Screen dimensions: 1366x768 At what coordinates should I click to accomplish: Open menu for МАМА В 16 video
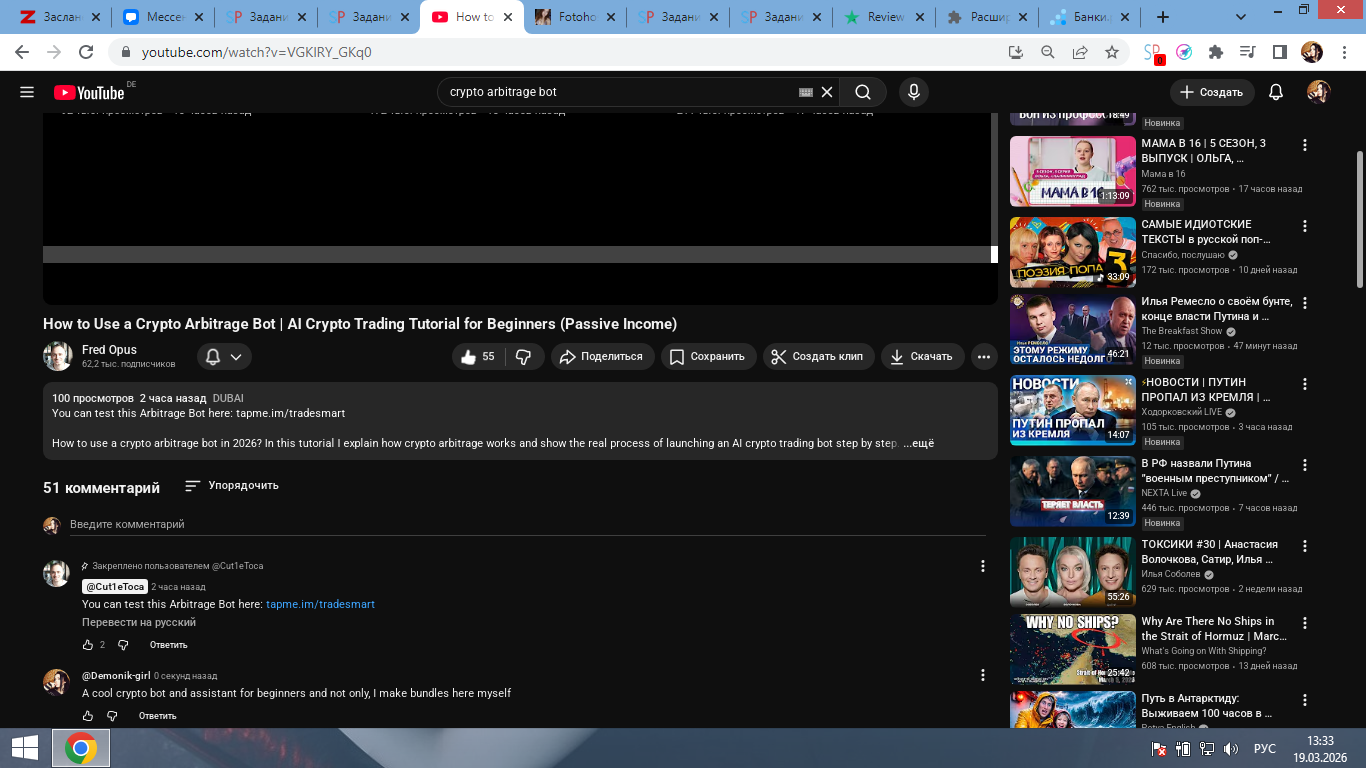tap(1304, 145)
